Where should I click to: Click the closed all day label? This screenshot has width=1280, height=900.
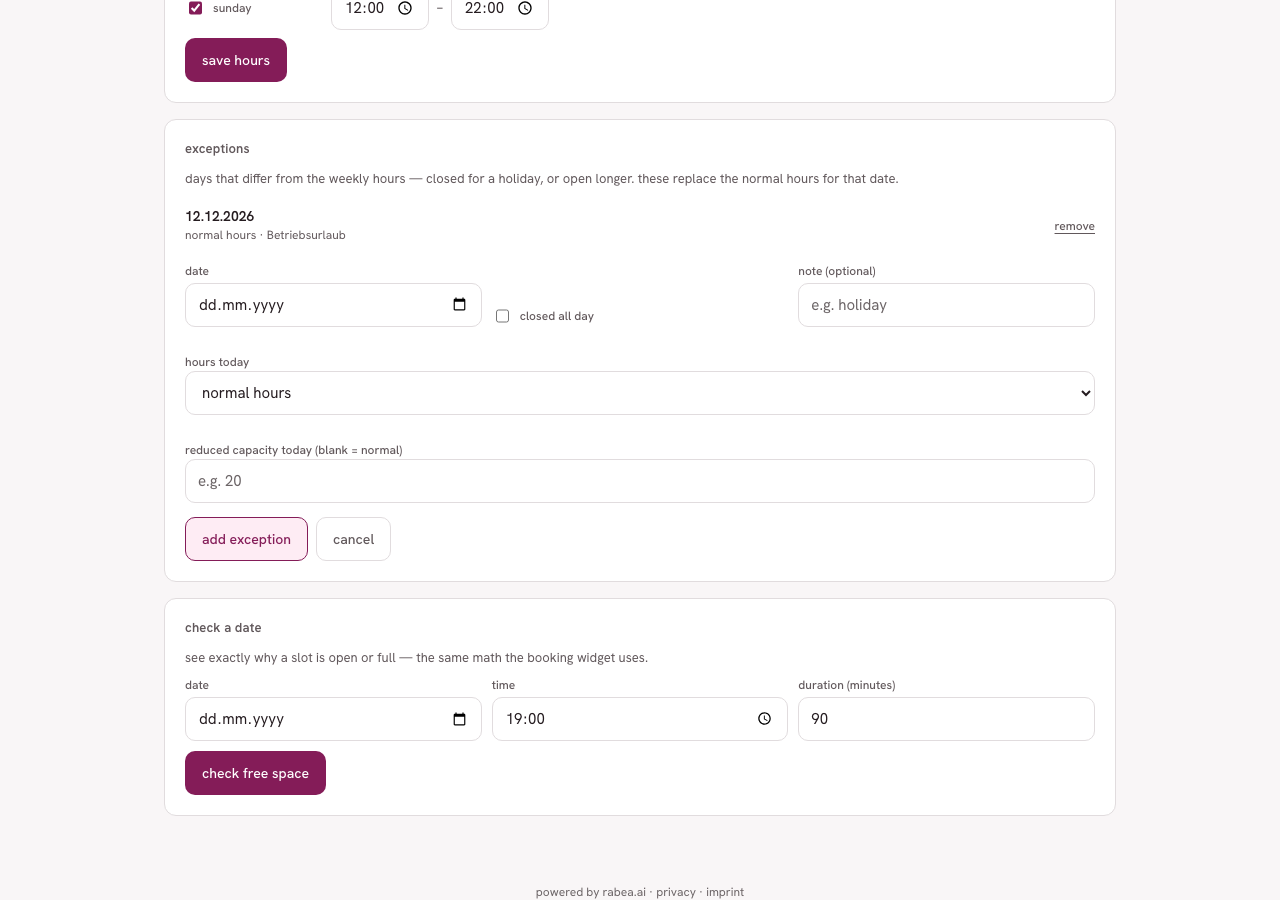click(x=557, y=316)
